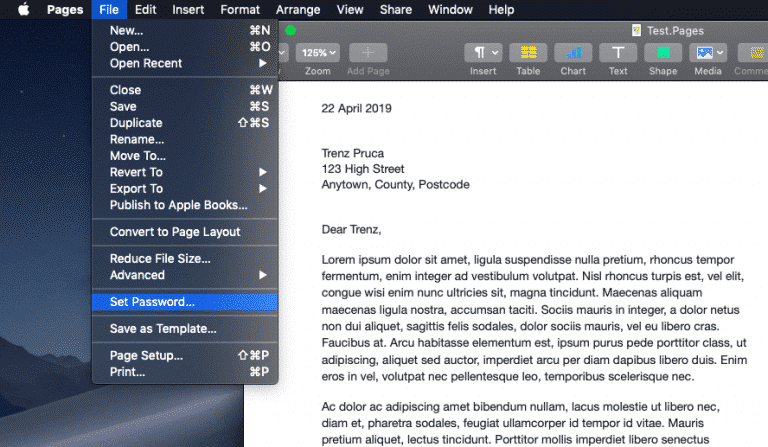This screenshot has height=447, width=768.
Task: Open the Media toolbar button
Action: pyautogui.click(x=708, y=53)
